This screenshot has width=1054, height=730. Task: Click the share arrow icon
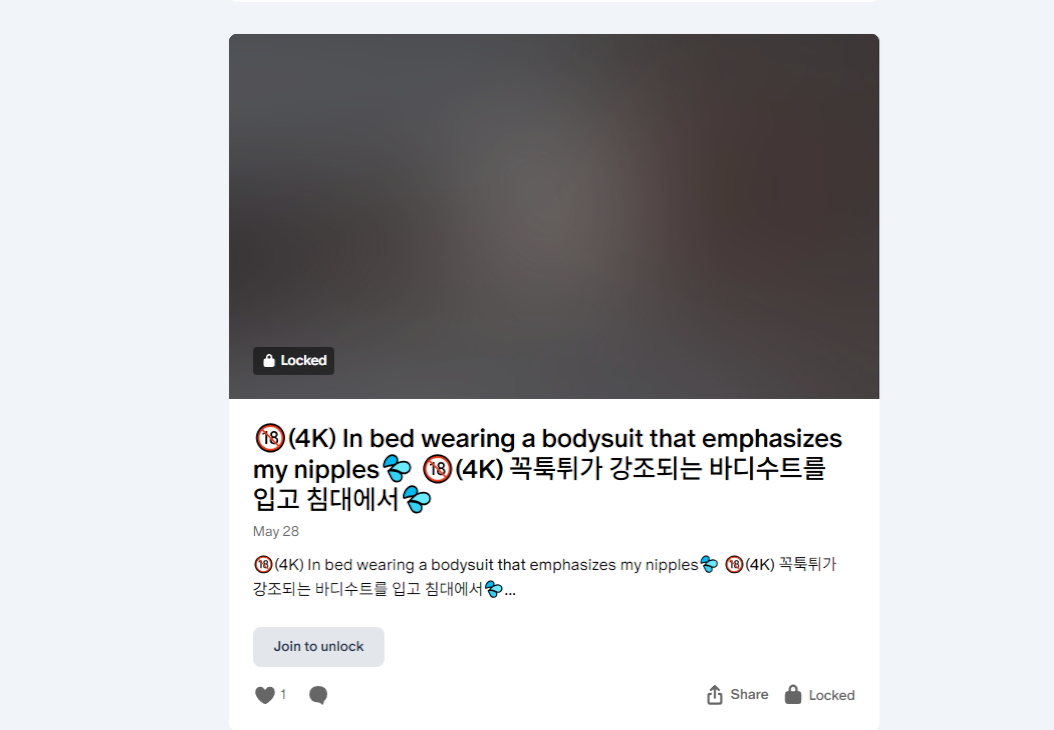pyautogui.click(x=715, y=695)
